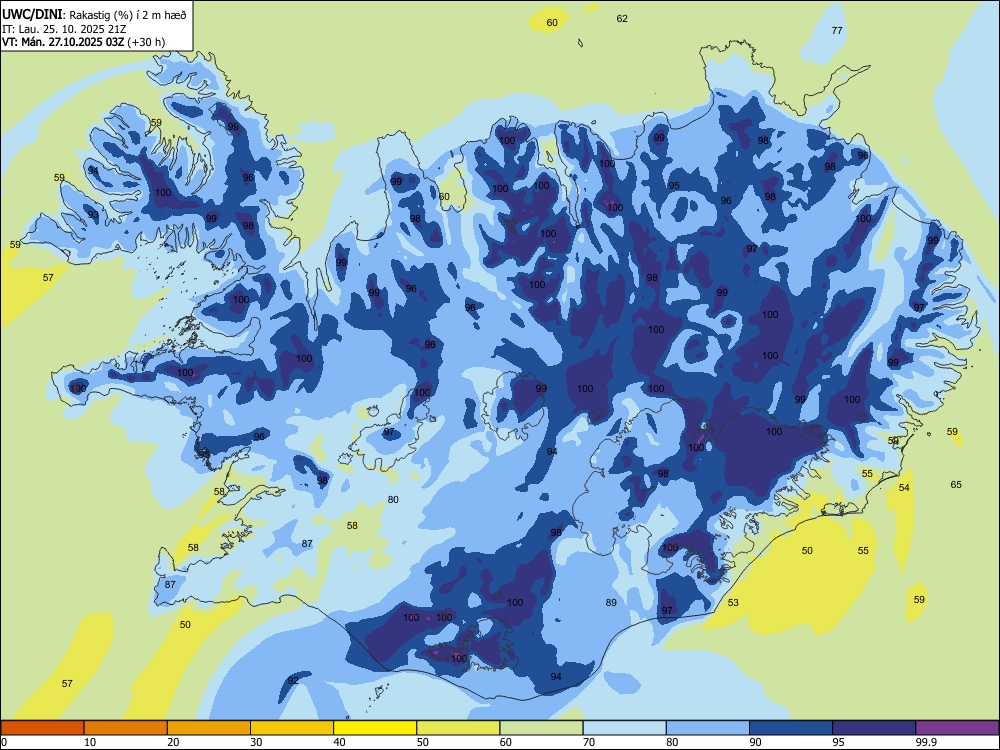
Task: Pick the 50–60 pale yellow legend swatch
Action: 458,728
